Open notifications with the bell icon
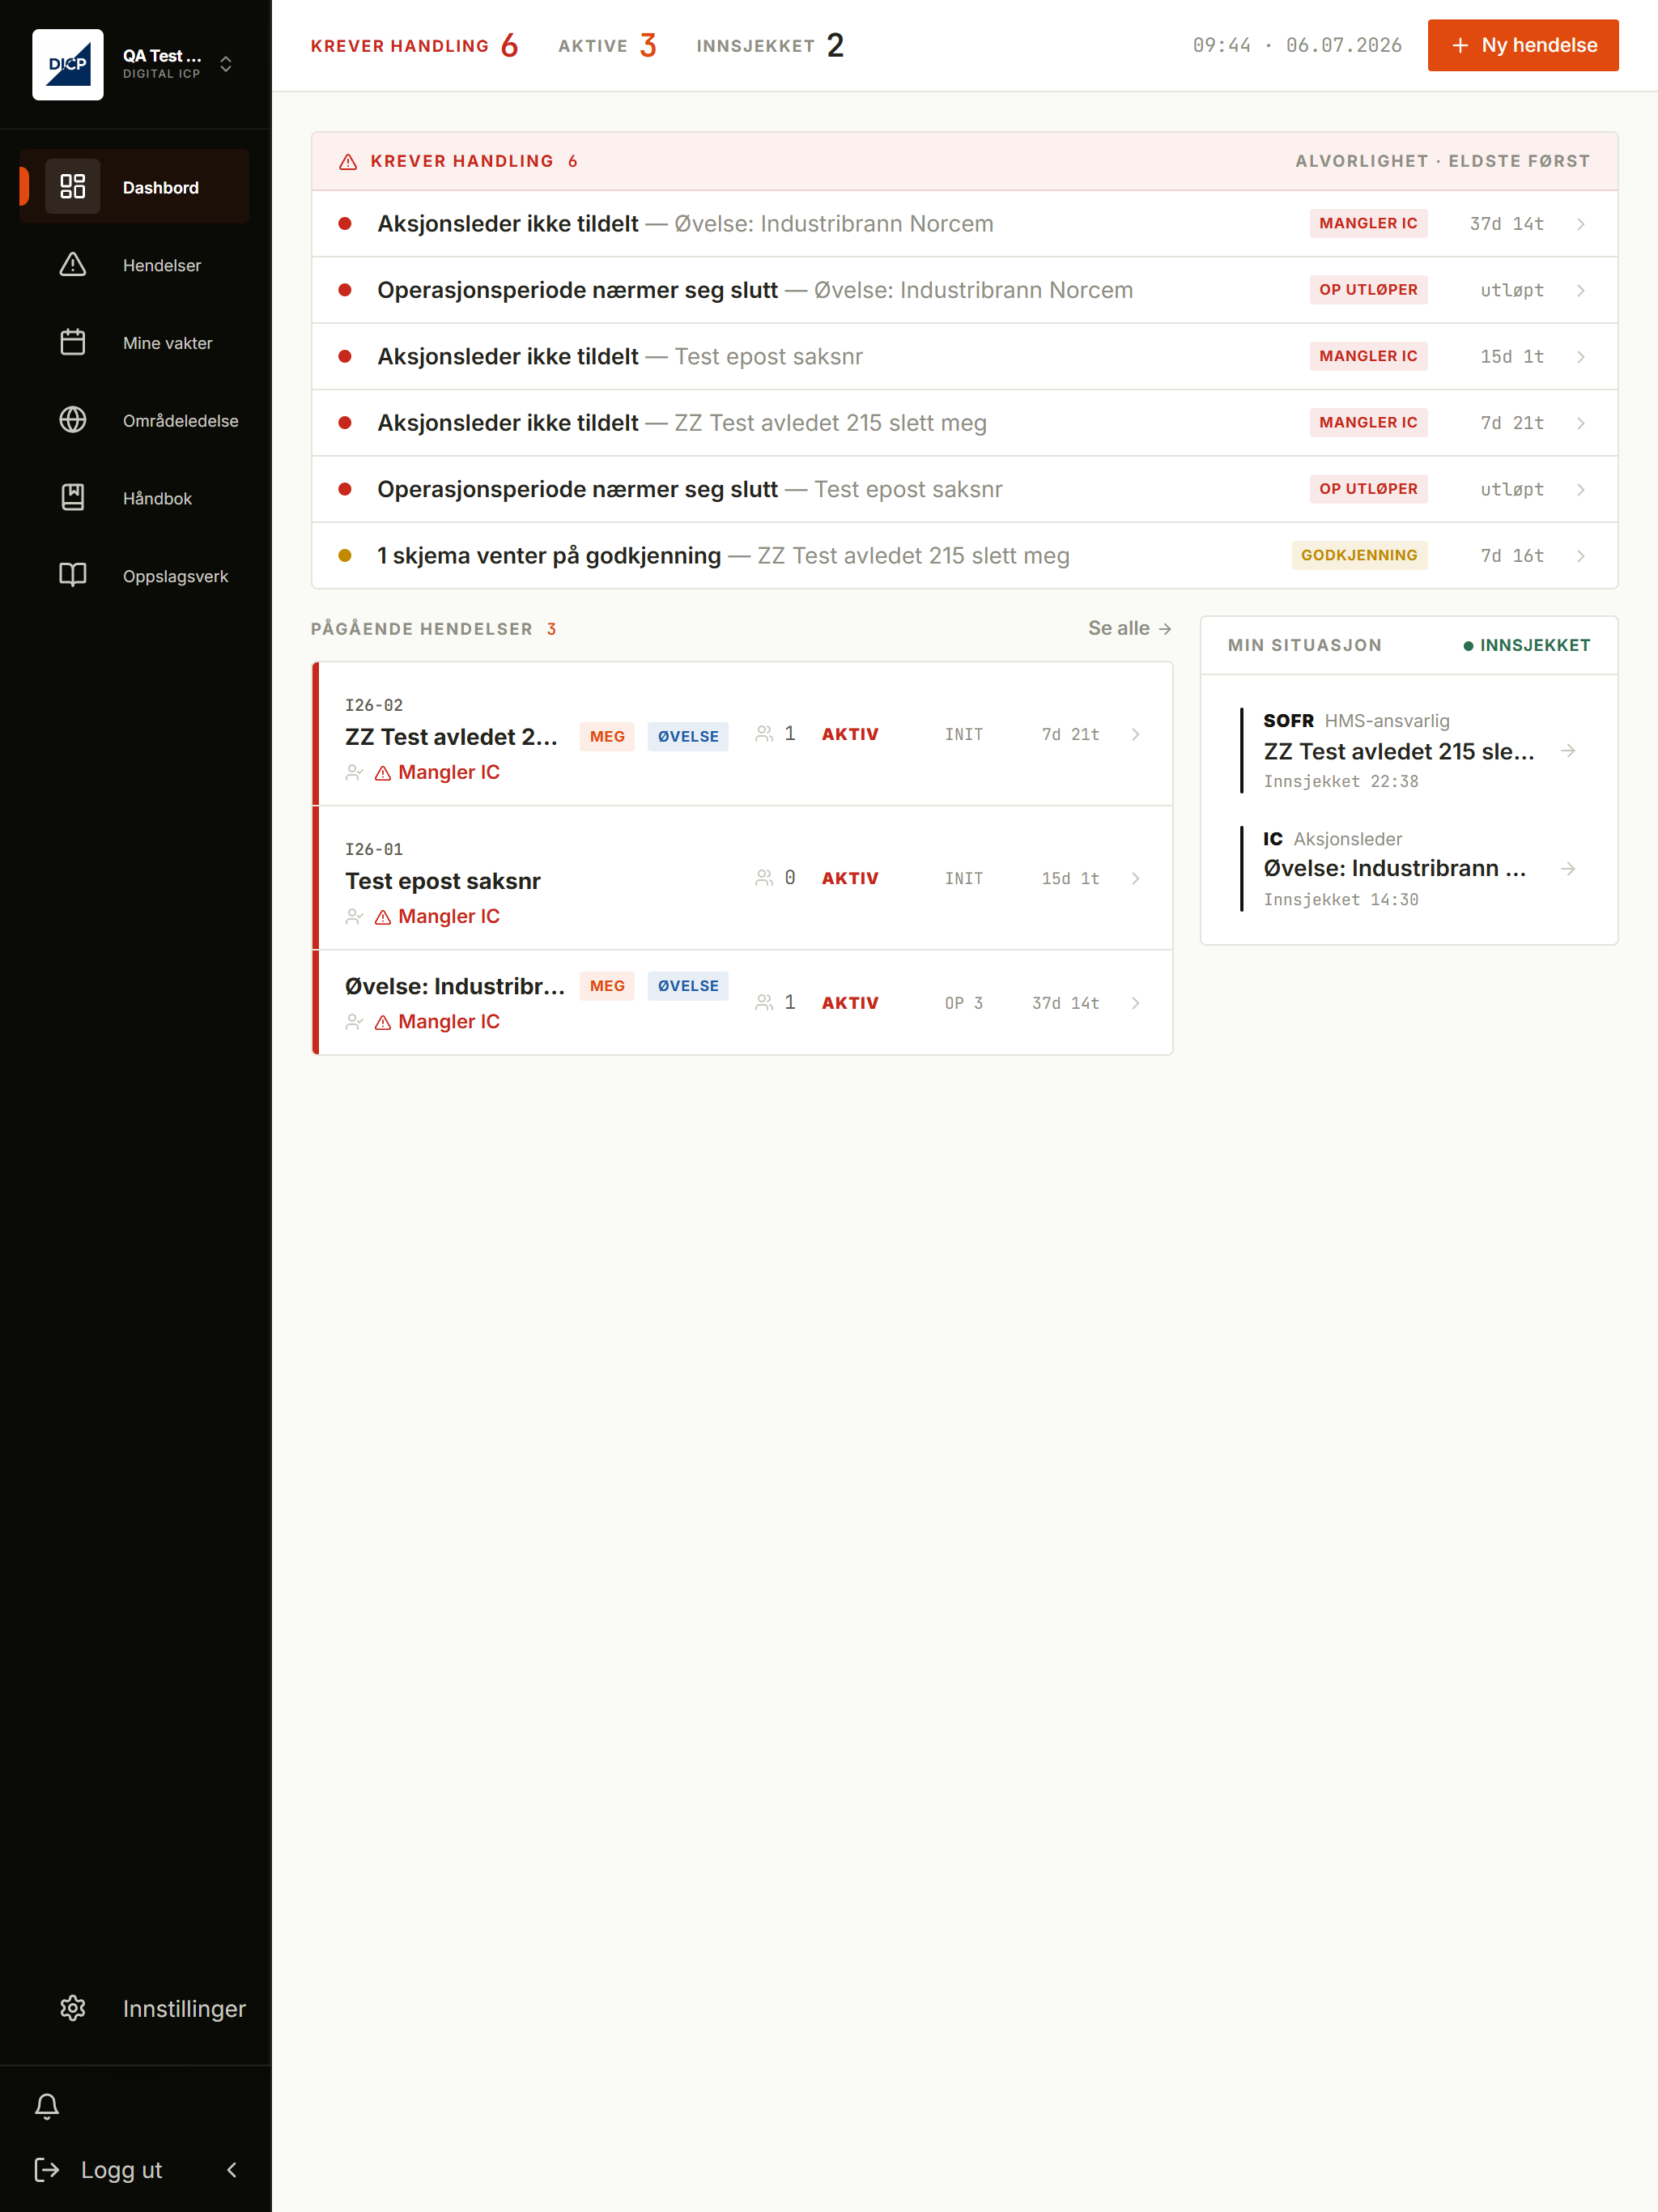The image size is (1658, 2212). (x=47, y=2106)
